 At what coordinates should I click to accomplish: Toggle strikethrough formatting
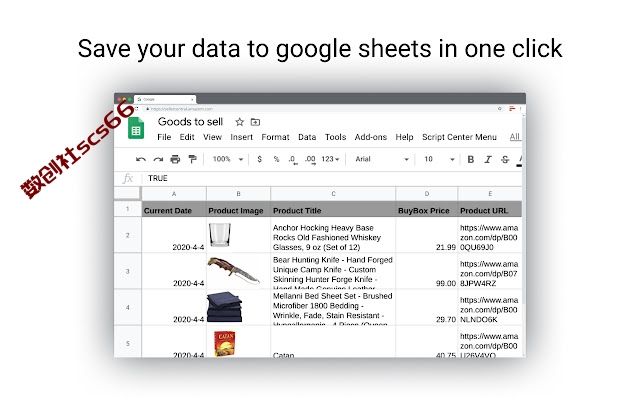(505, 159)
